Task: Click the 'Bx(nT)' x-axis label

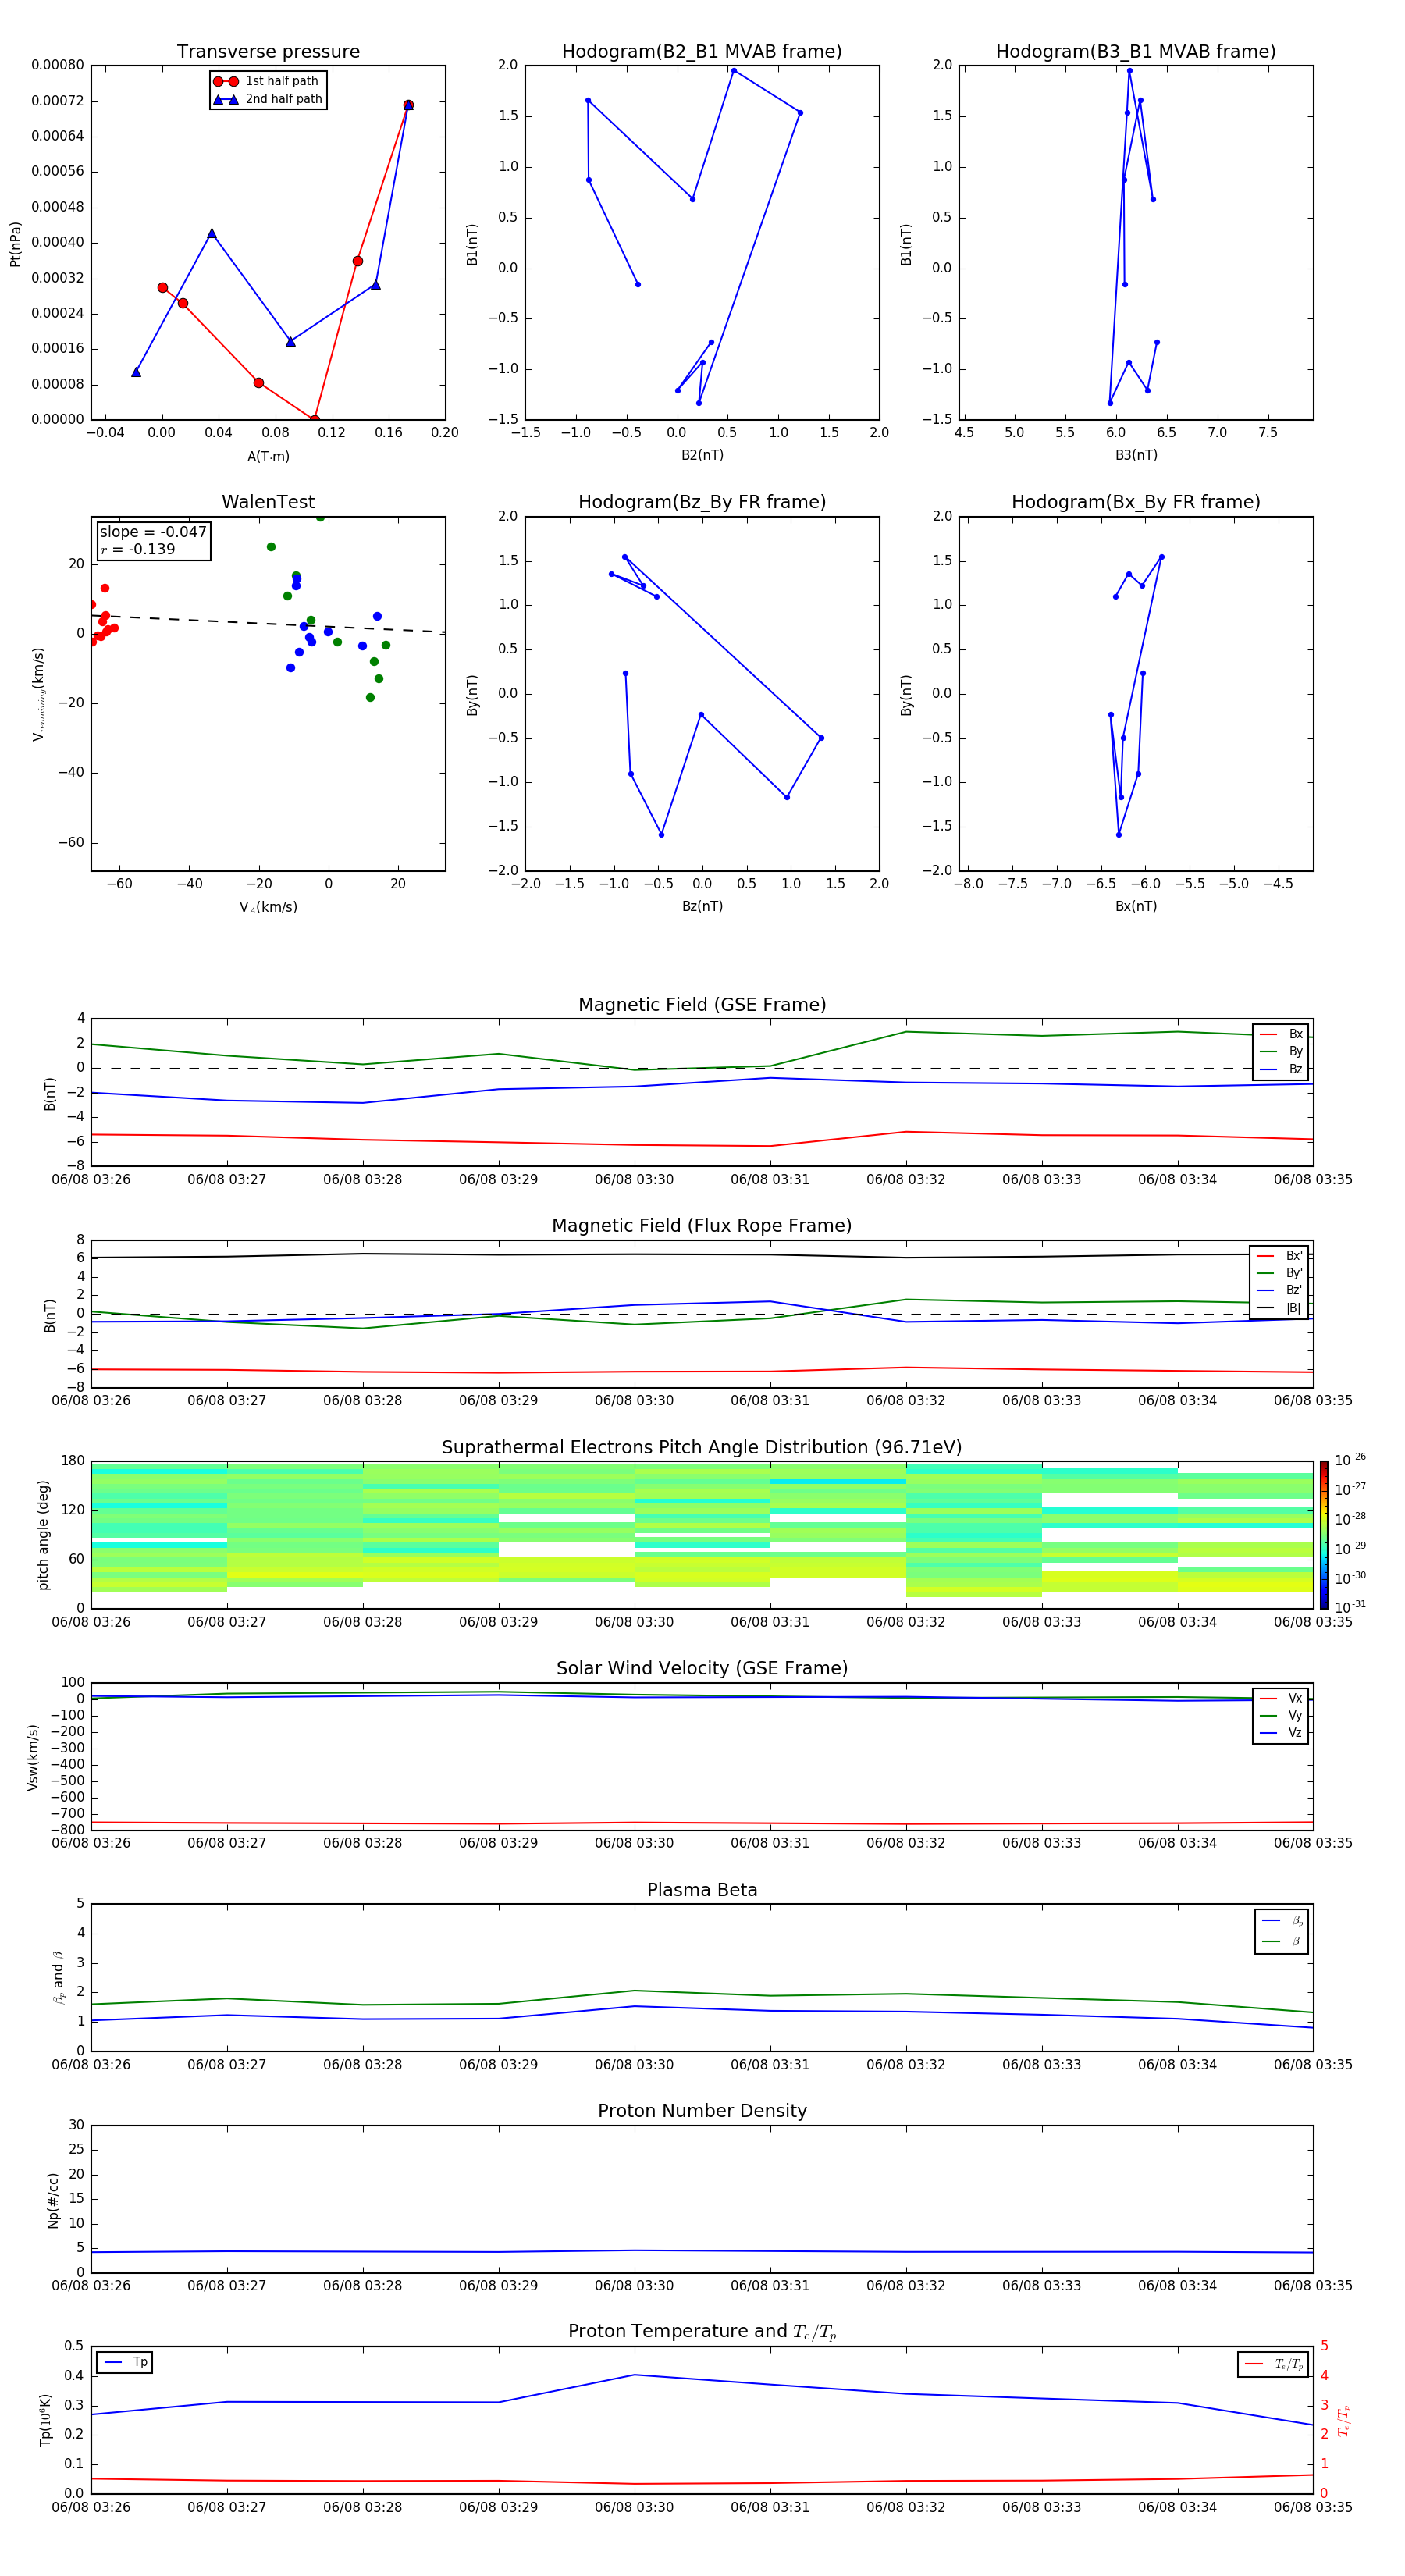Action: 1136,907
